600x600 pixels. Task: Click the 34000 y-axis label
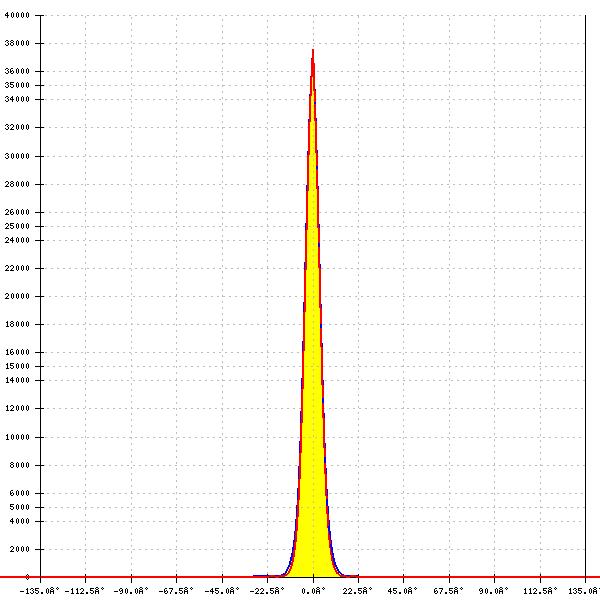pyautogui.click(x=17, y=99)
